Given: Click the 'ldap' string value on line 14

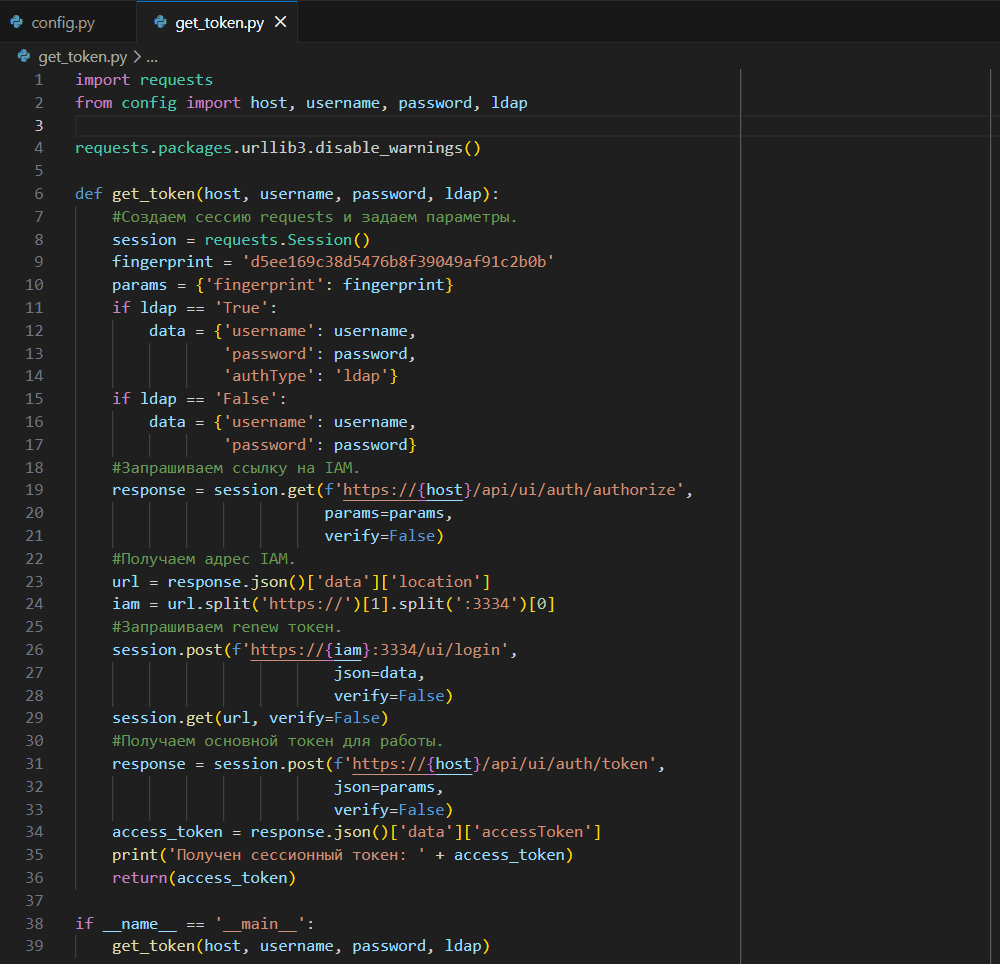Looking at the screenshot, I should coord(361,376).
